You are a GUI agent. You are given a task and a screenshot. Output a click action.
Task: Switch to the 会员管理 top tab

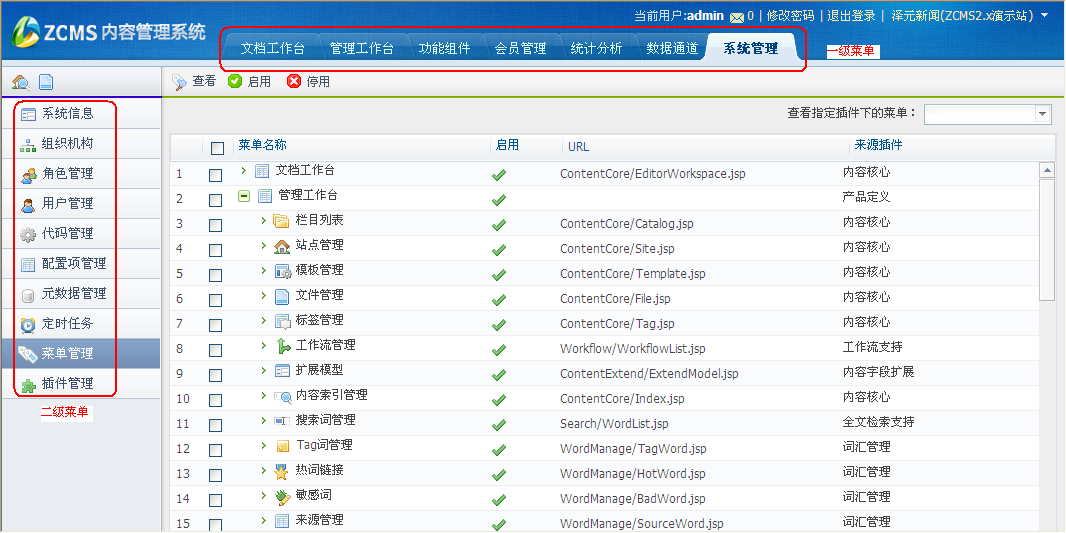pos(520,48)
